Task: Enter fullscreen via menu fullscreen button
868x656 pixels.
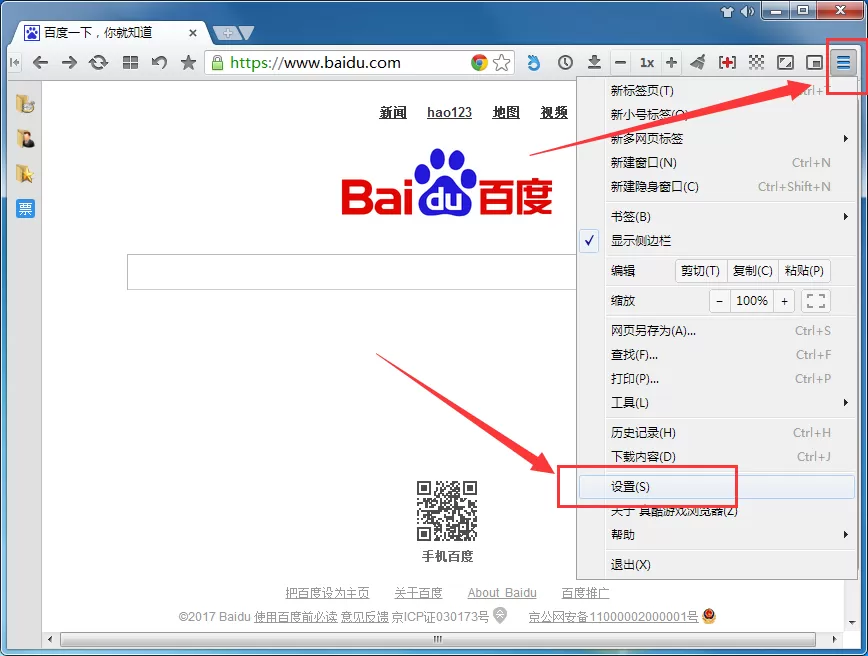Action: pyautogui.click(x=816, y=301)
